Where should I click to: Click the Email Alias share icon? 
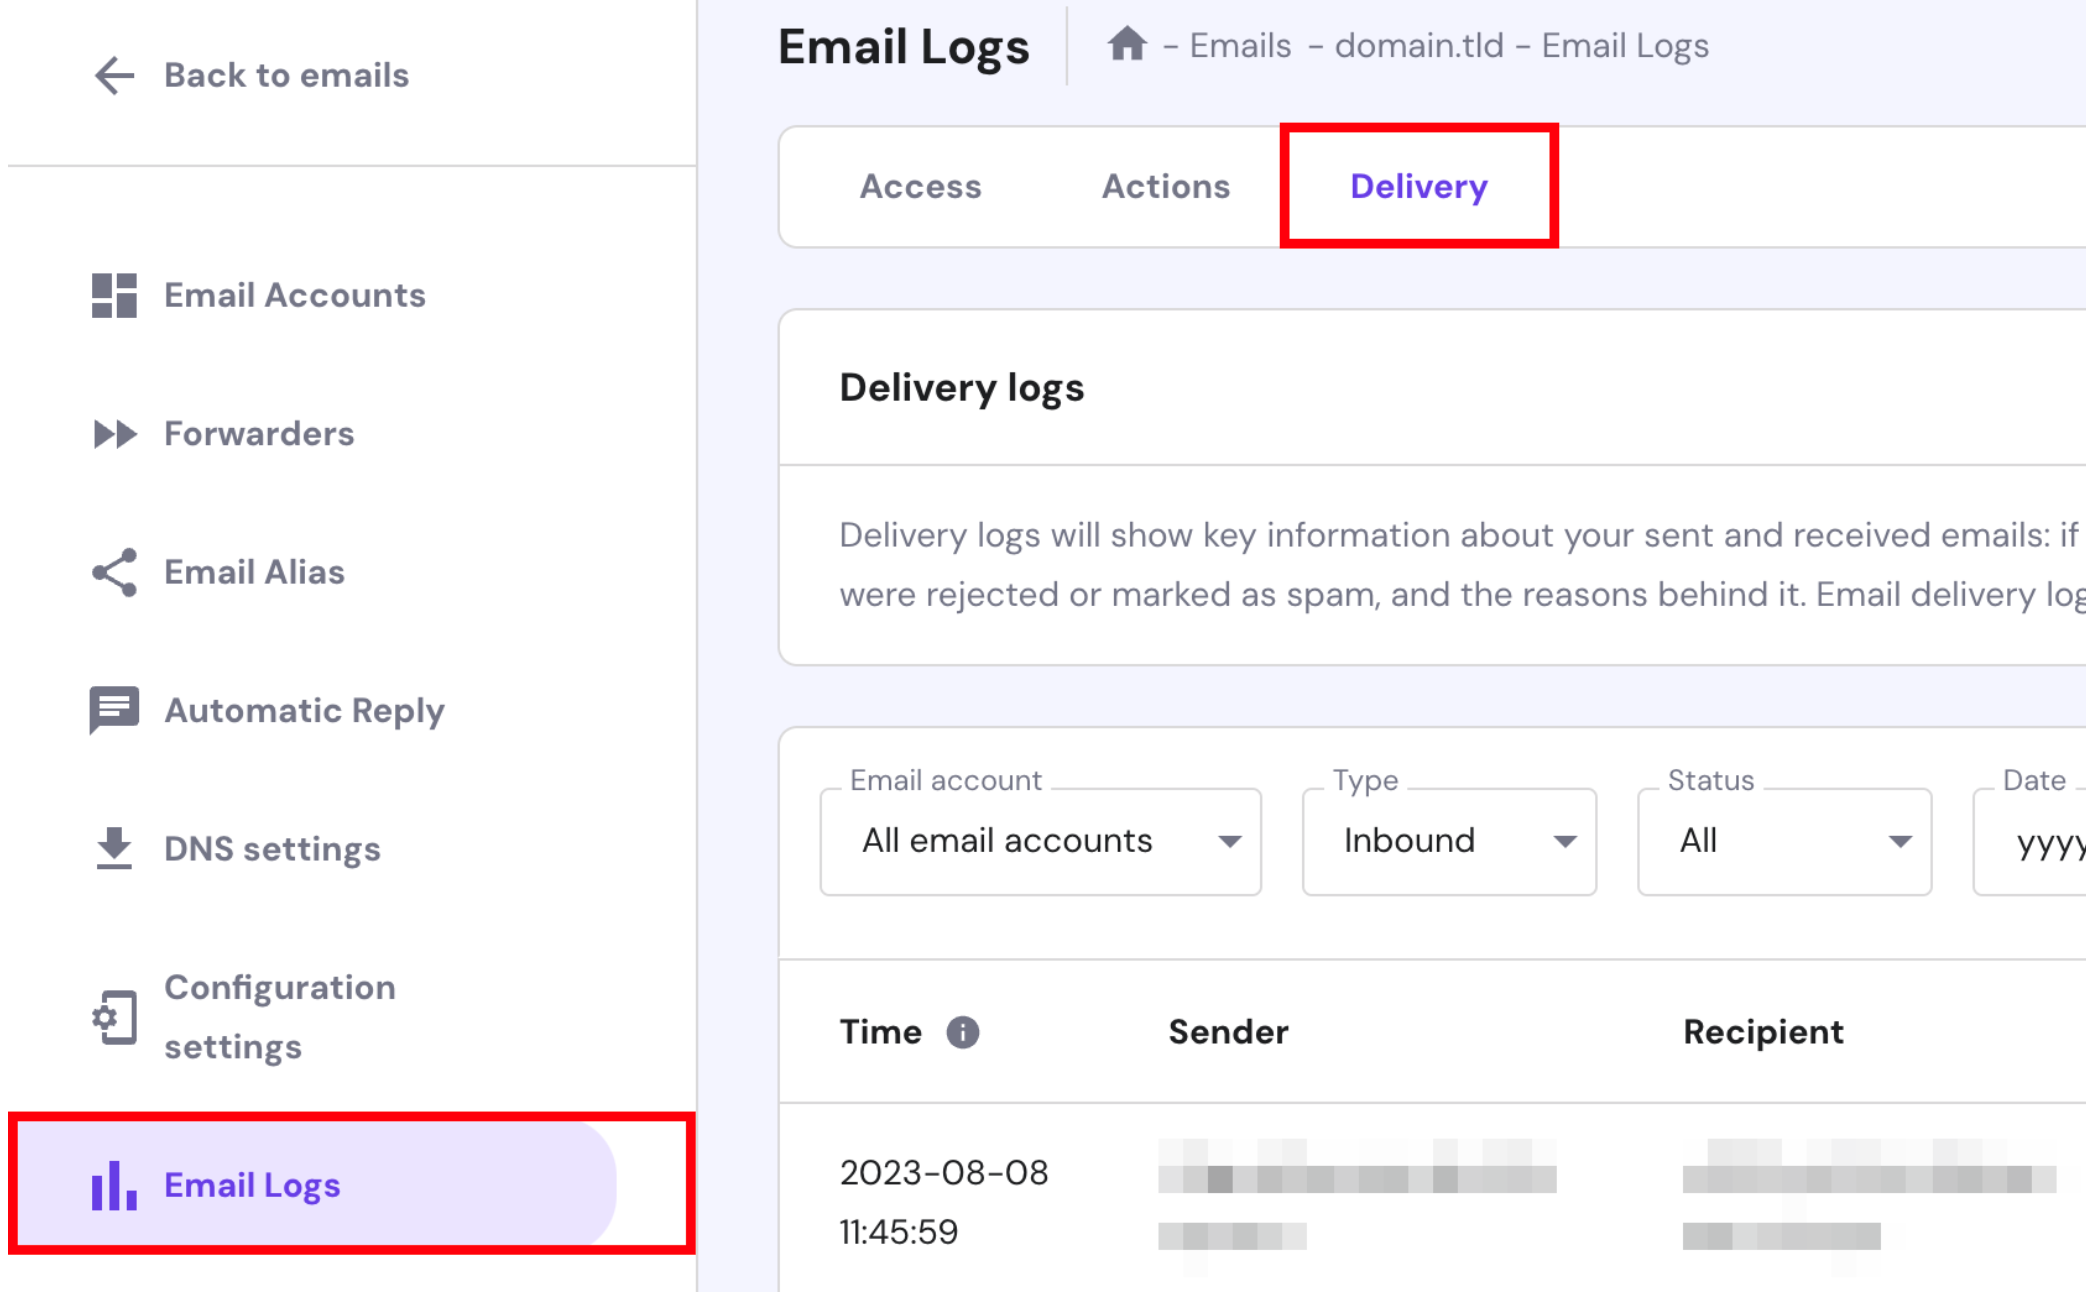tap(114, 572)
